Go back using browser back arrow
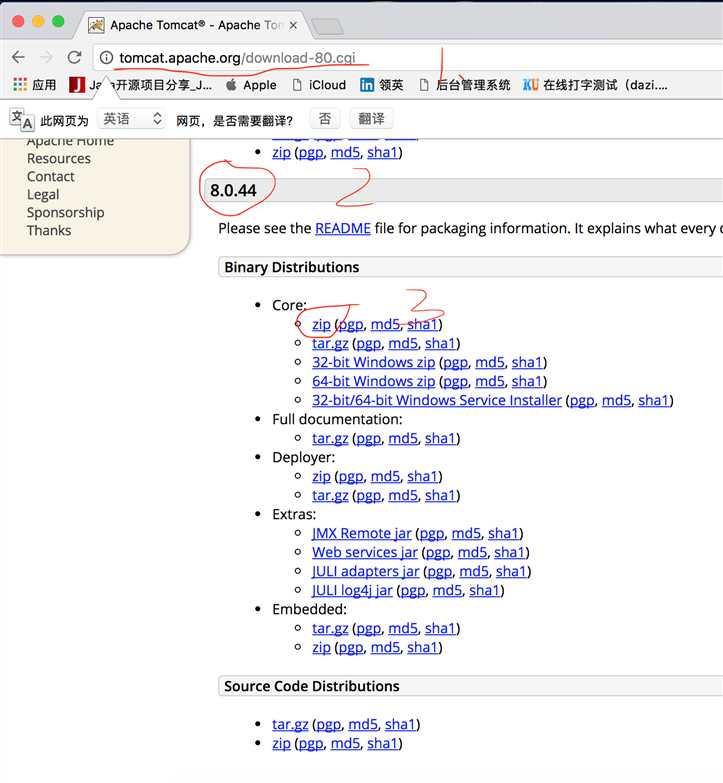723x783 pixels. tap(18, 57)
